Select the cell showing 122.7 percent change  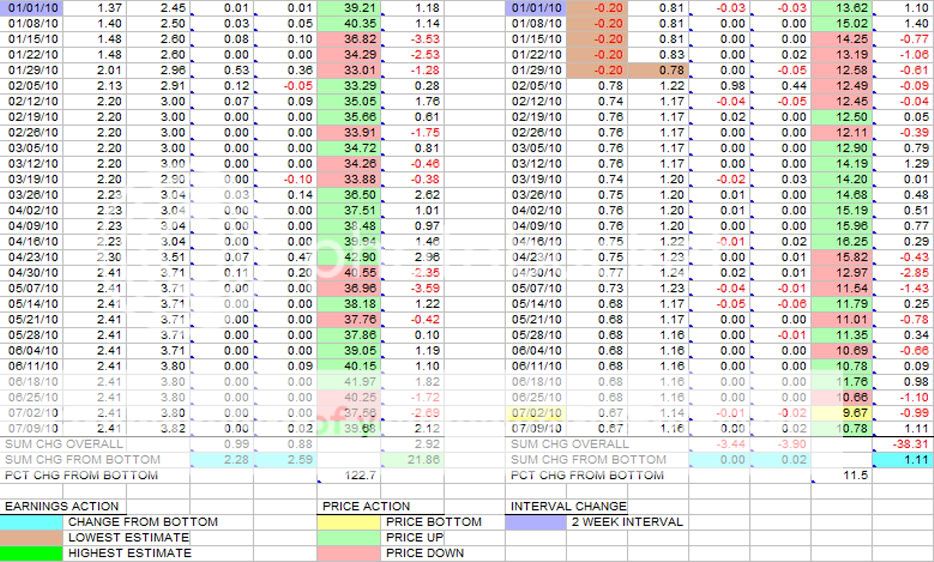tap(351, 475)
